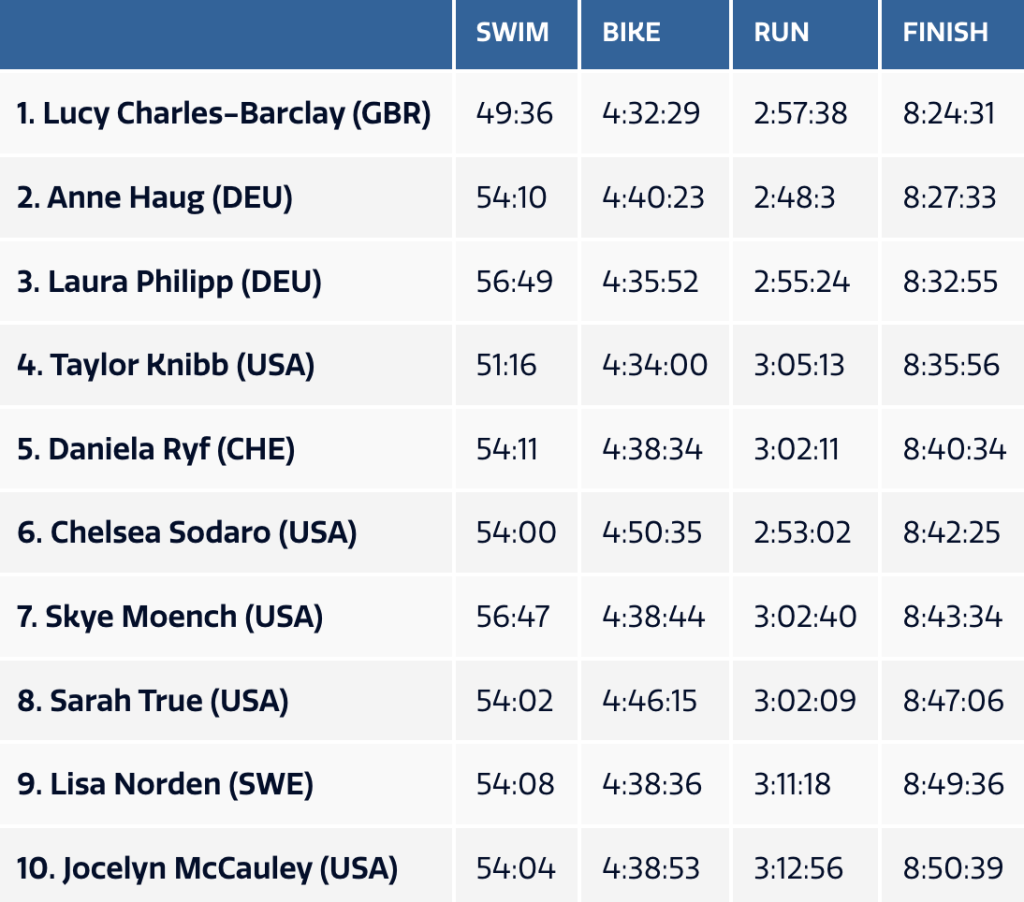This screenshot has height=902, width=1024.
Task: Select Daniela Ryf (CHE) entry
Action: [x=156, y=449]
